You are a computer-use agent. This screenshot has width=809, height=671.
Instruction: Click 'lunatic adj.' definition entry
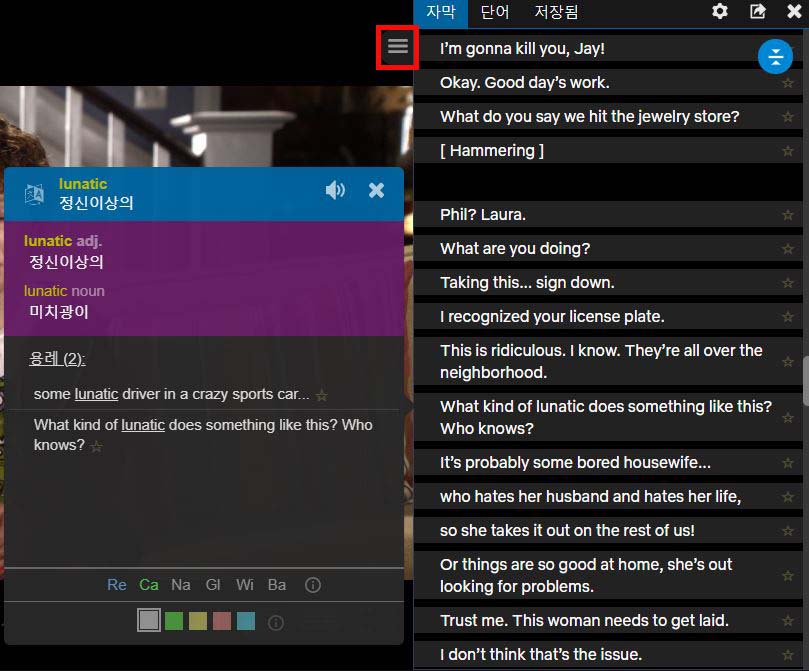pyautogui.click(x=63, y=252)
